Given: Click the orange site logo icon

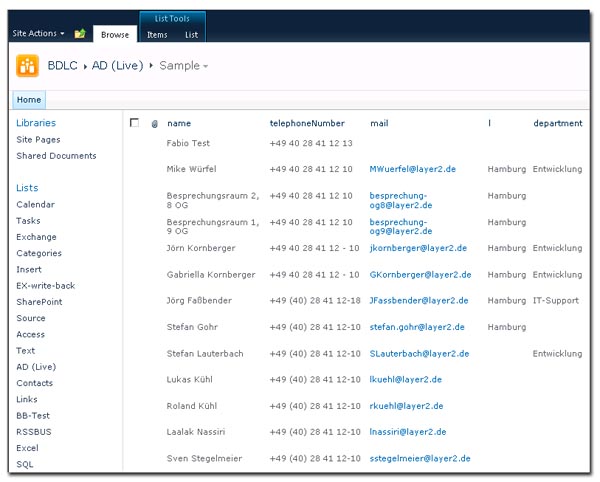Looking at the screenshot, I should click(x=28, y=65).
